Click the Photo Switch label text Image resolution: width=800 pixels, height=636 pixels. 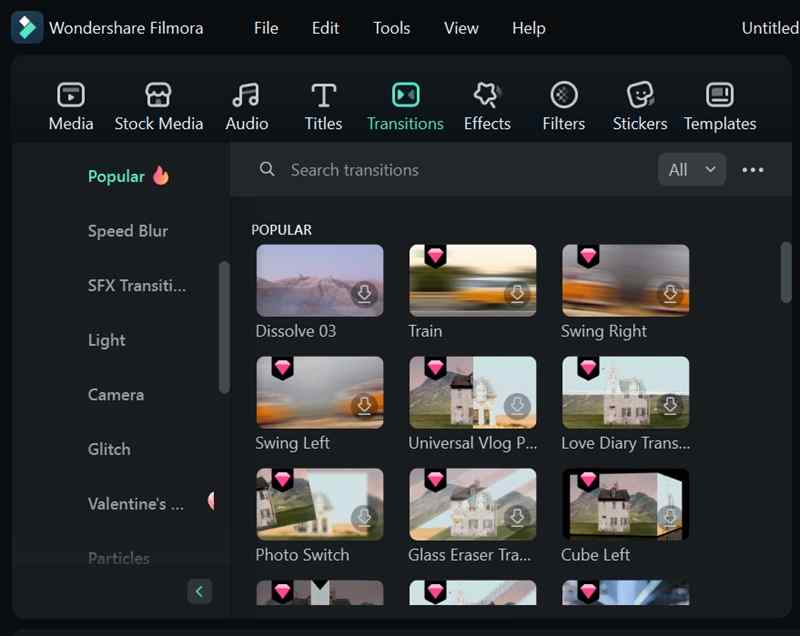coord(302,554)
